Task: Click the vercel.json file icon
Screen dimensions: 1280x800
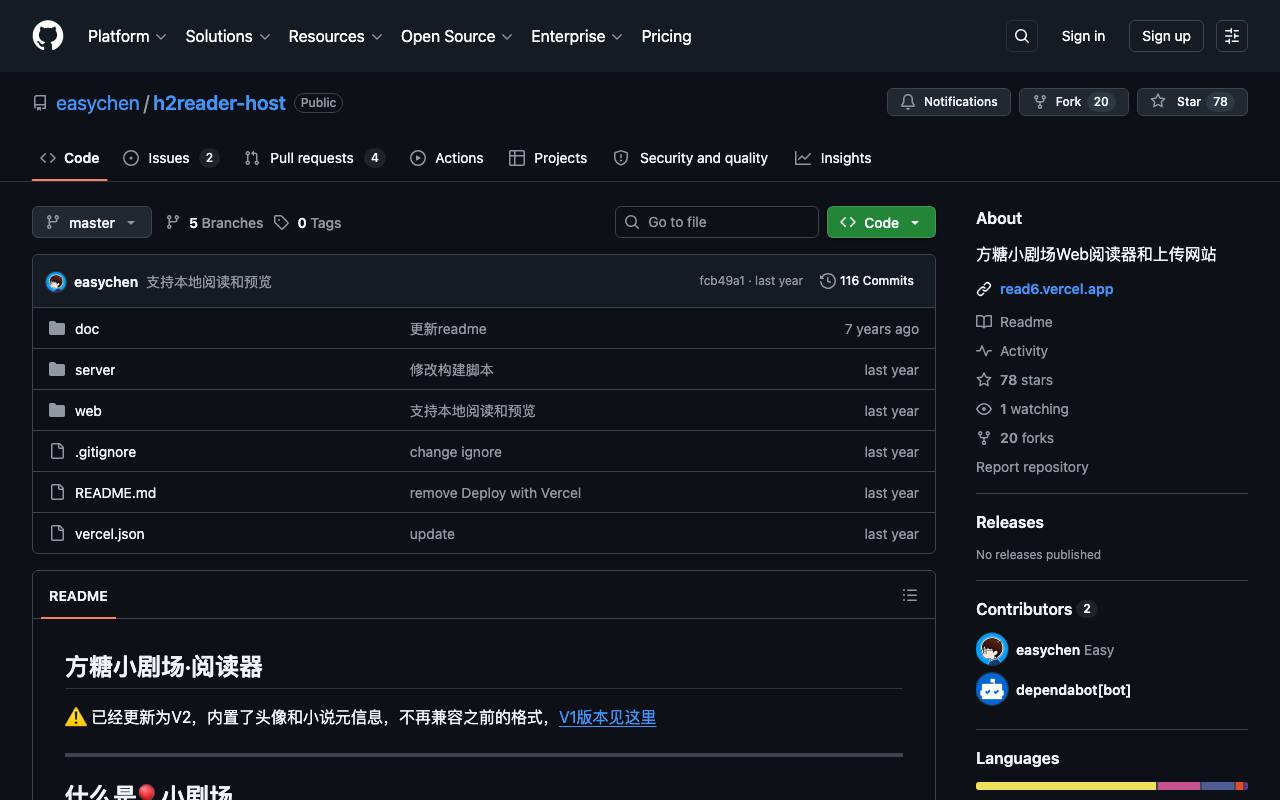Action: 57,533
